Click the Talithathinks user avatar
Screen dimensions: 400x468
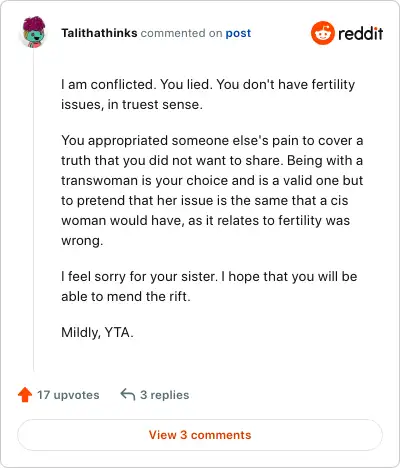pos(34,32)
